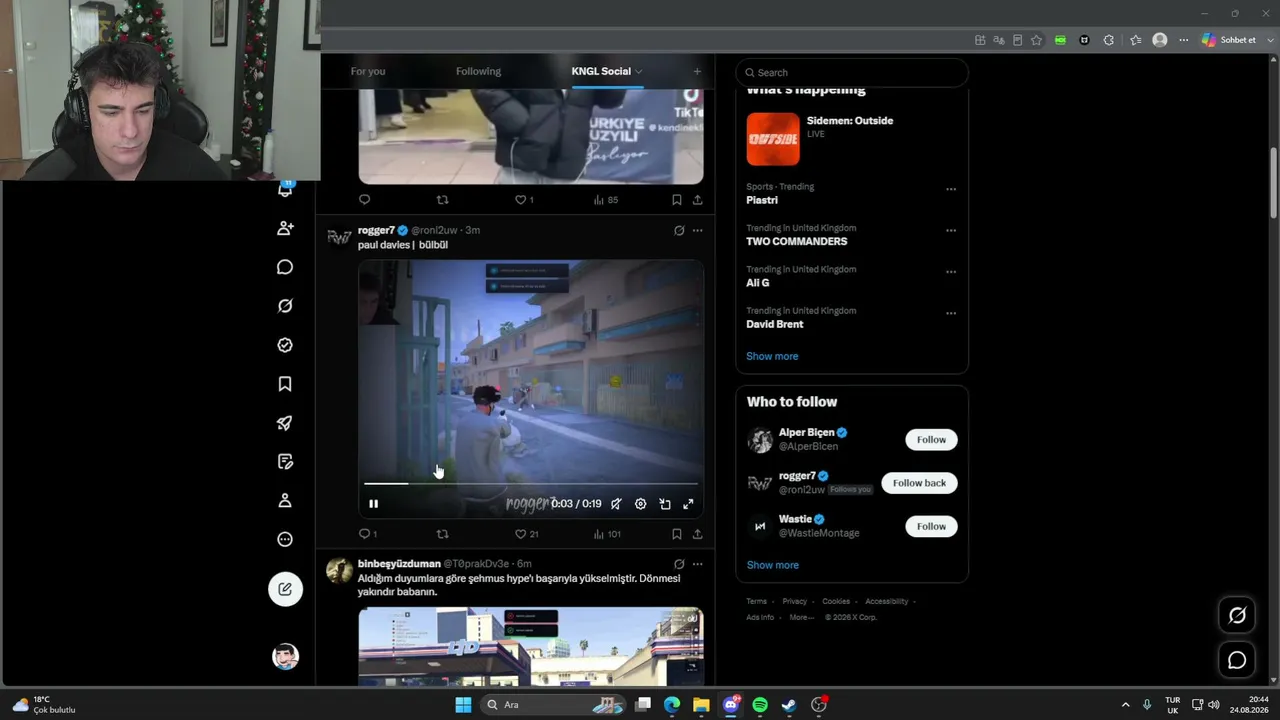Open more options for David Brent trend
1280x720 pixels.
[951, 313]
